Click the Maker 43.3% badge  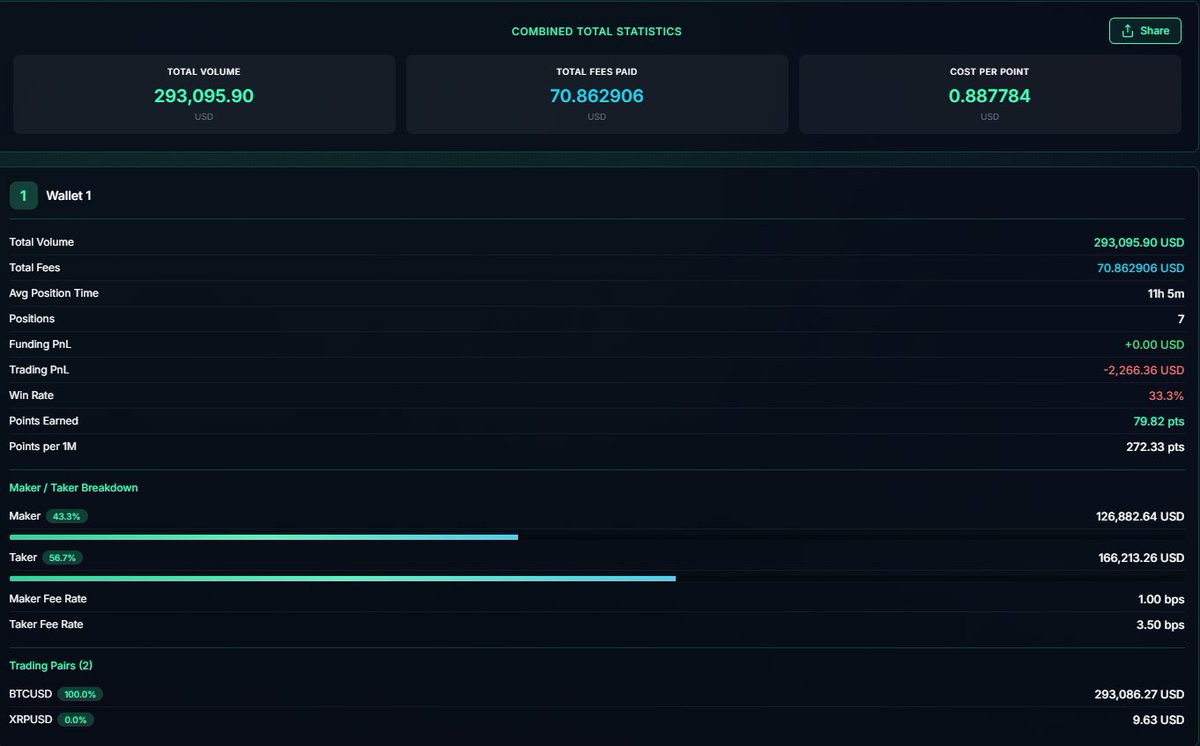point(68,517)
